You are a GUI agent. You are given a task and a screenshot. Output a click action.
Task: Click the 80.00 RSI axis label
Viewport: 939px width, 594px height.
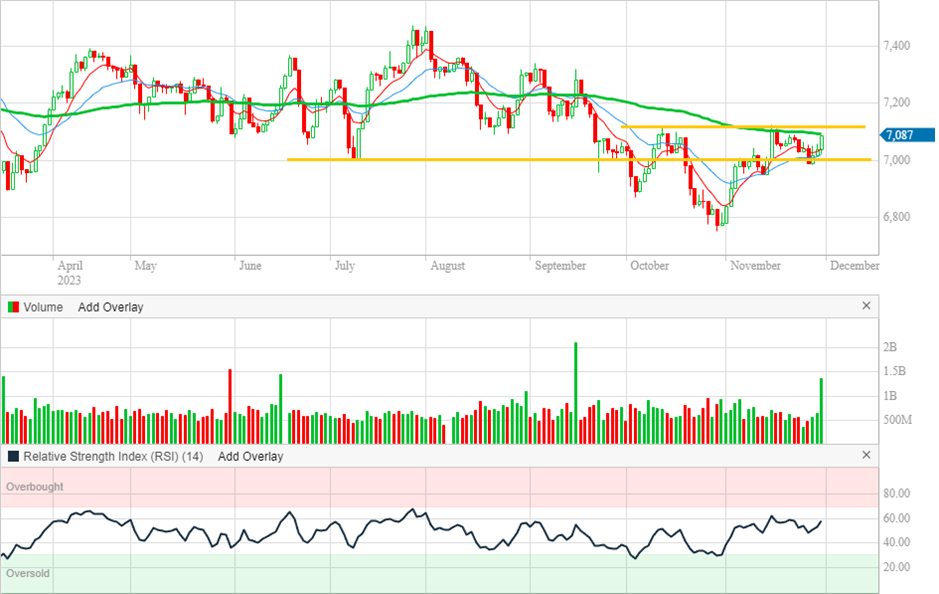(x=896, y=494)
